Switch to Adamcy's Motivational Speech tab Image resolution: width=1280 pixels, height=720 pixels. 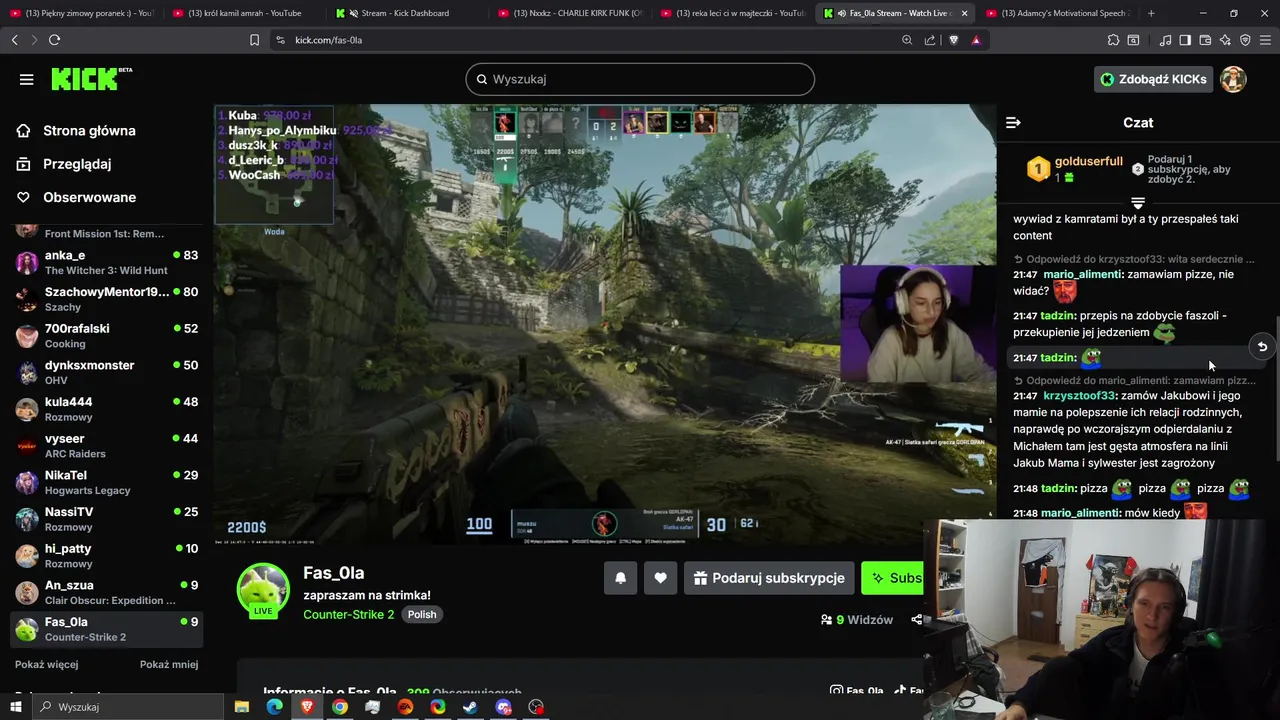(x=1057, y=13)
